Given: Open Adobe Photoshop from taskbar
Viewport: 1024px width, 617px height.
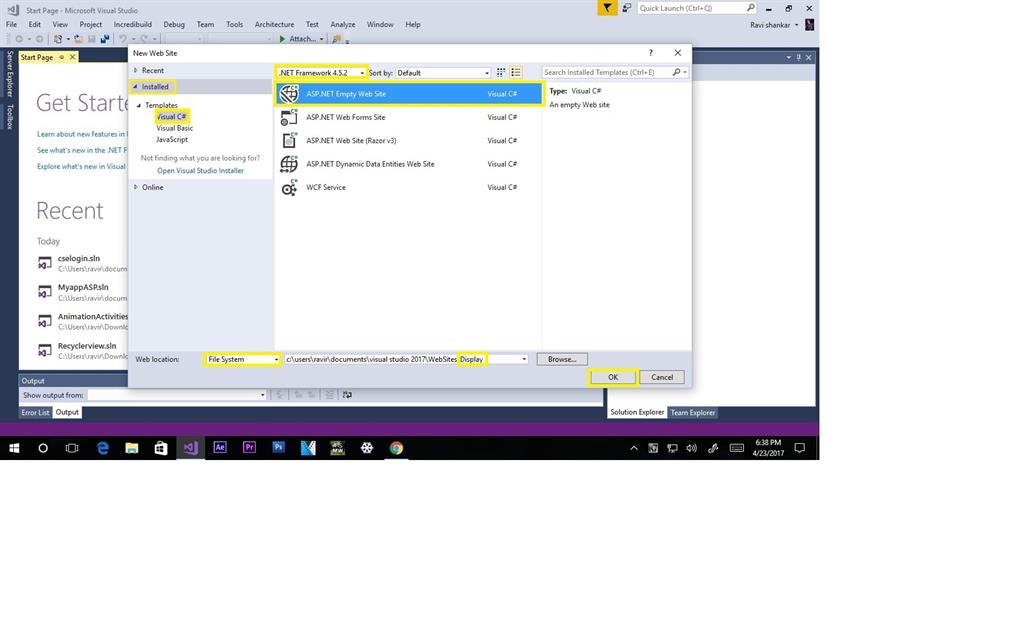Looking at the screenshot, I should tap(279, 448).
